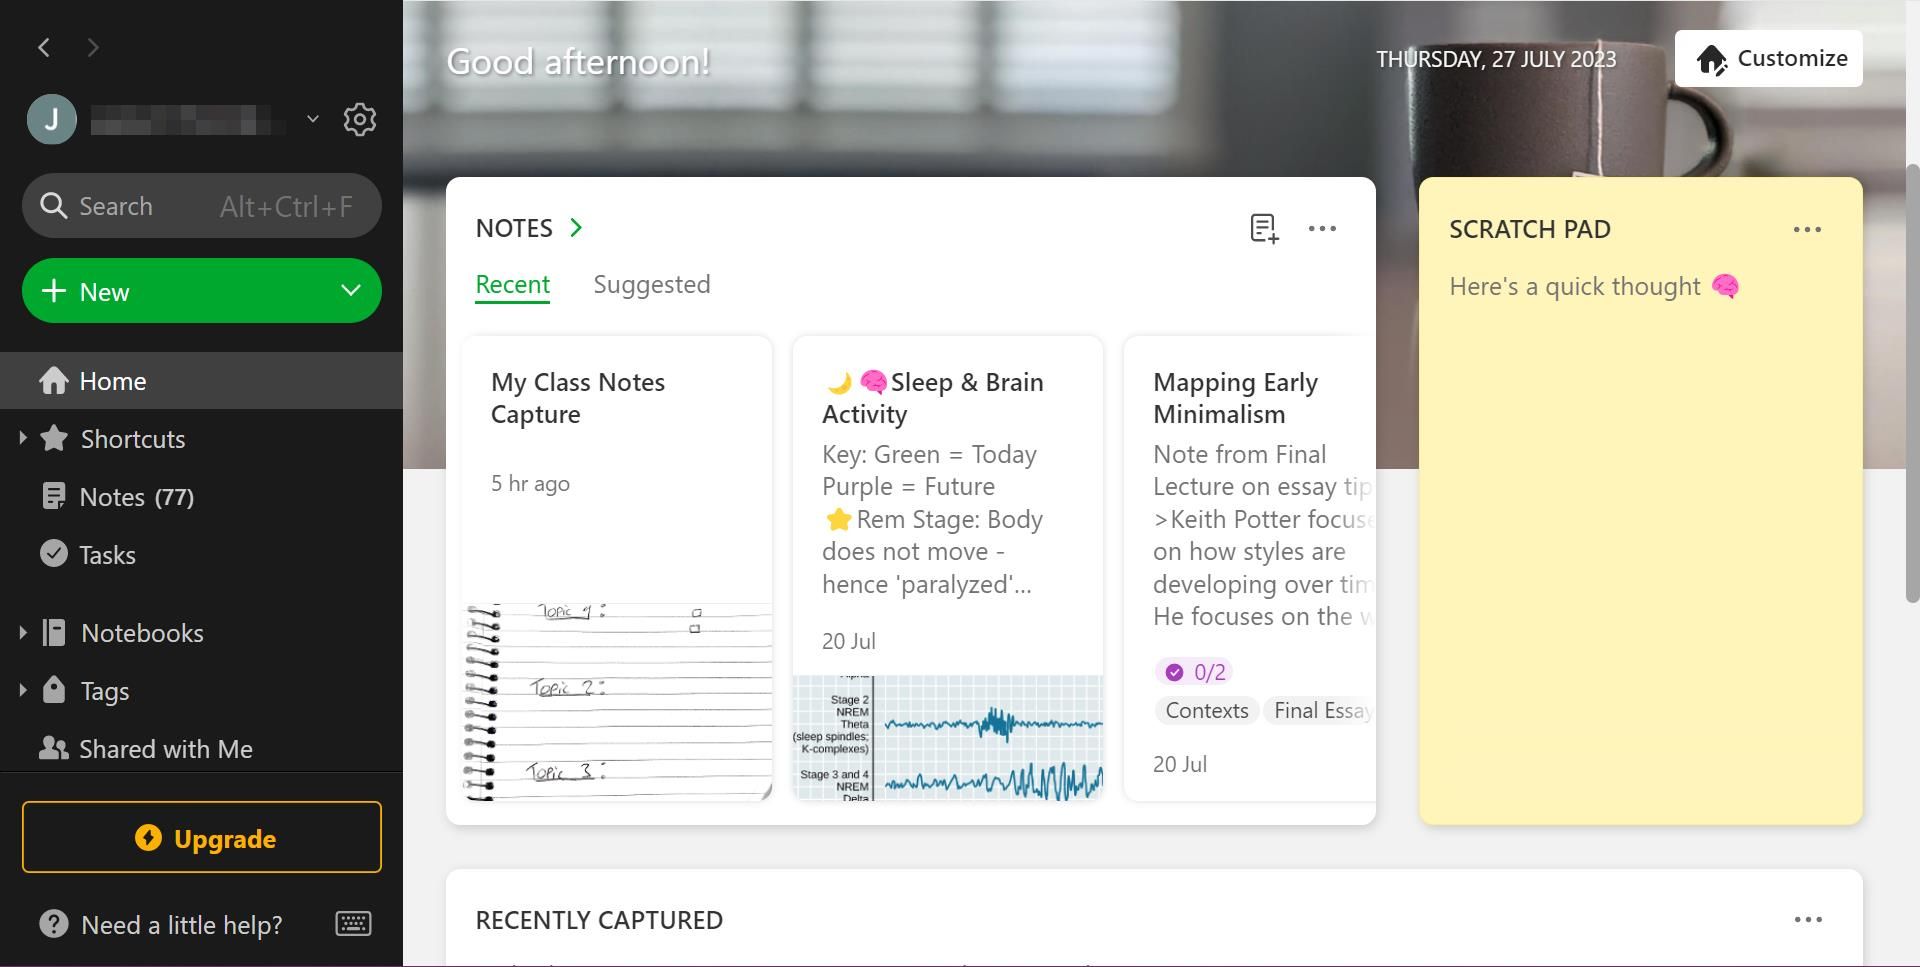Open the settings gear icon
The height and width of the screenshot is (967, 1920).
(359, 119)
